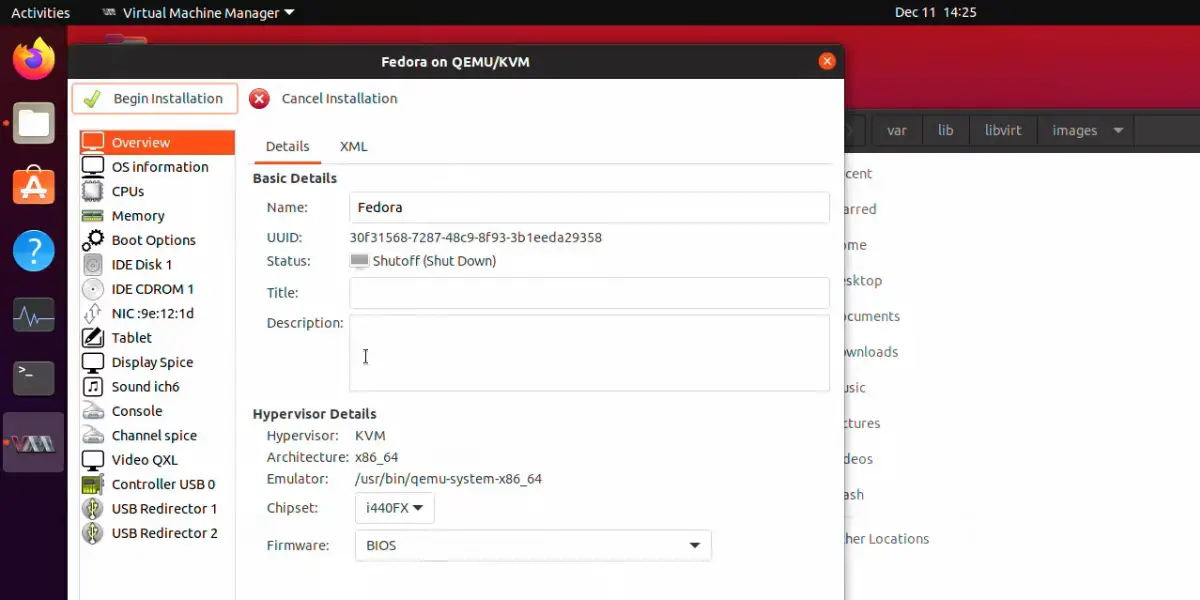Switch to the XML tab
Viewport: 1200px width, 600px height.
(x=354, y=146)
